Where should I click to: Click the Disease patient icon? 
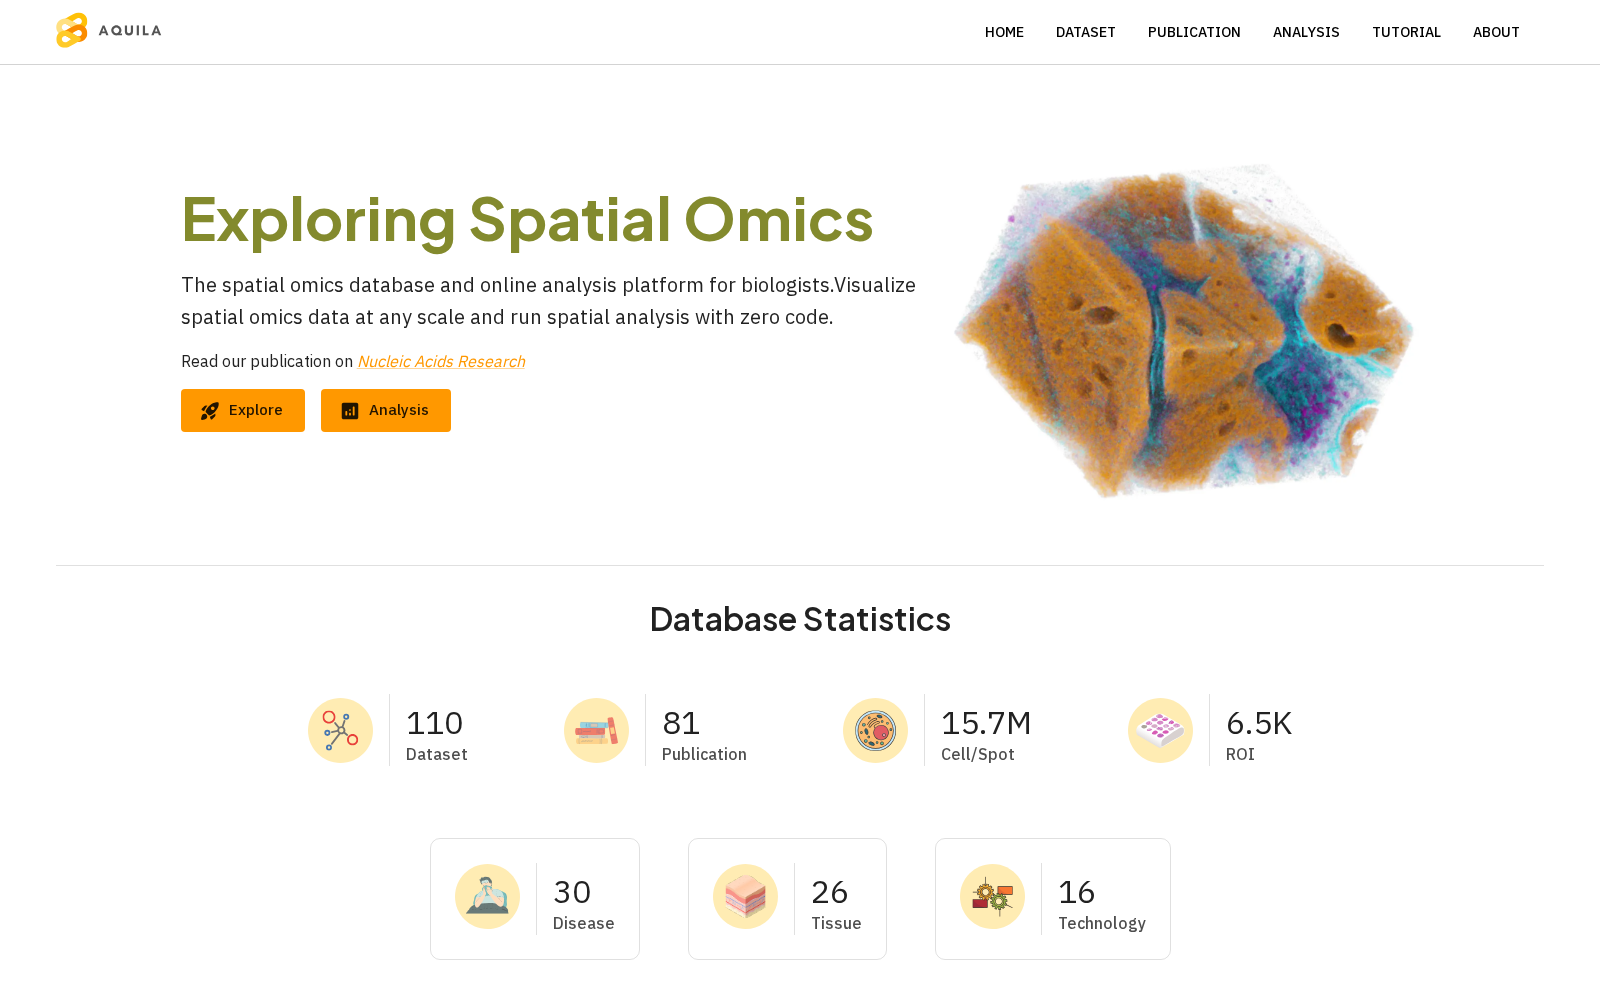click(x=487, y=896)
